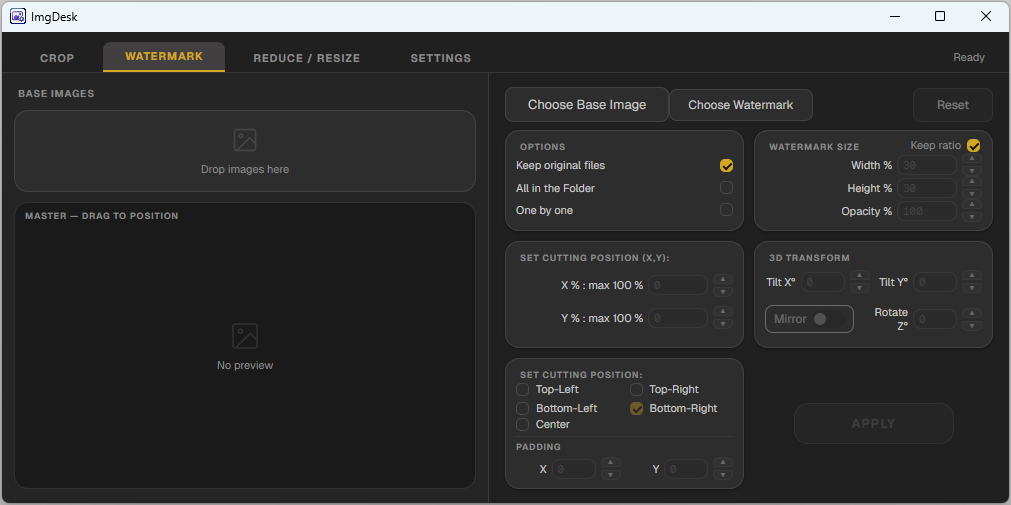Click the Height % input field
The image size is (1011, 505).
coord(927,188)
